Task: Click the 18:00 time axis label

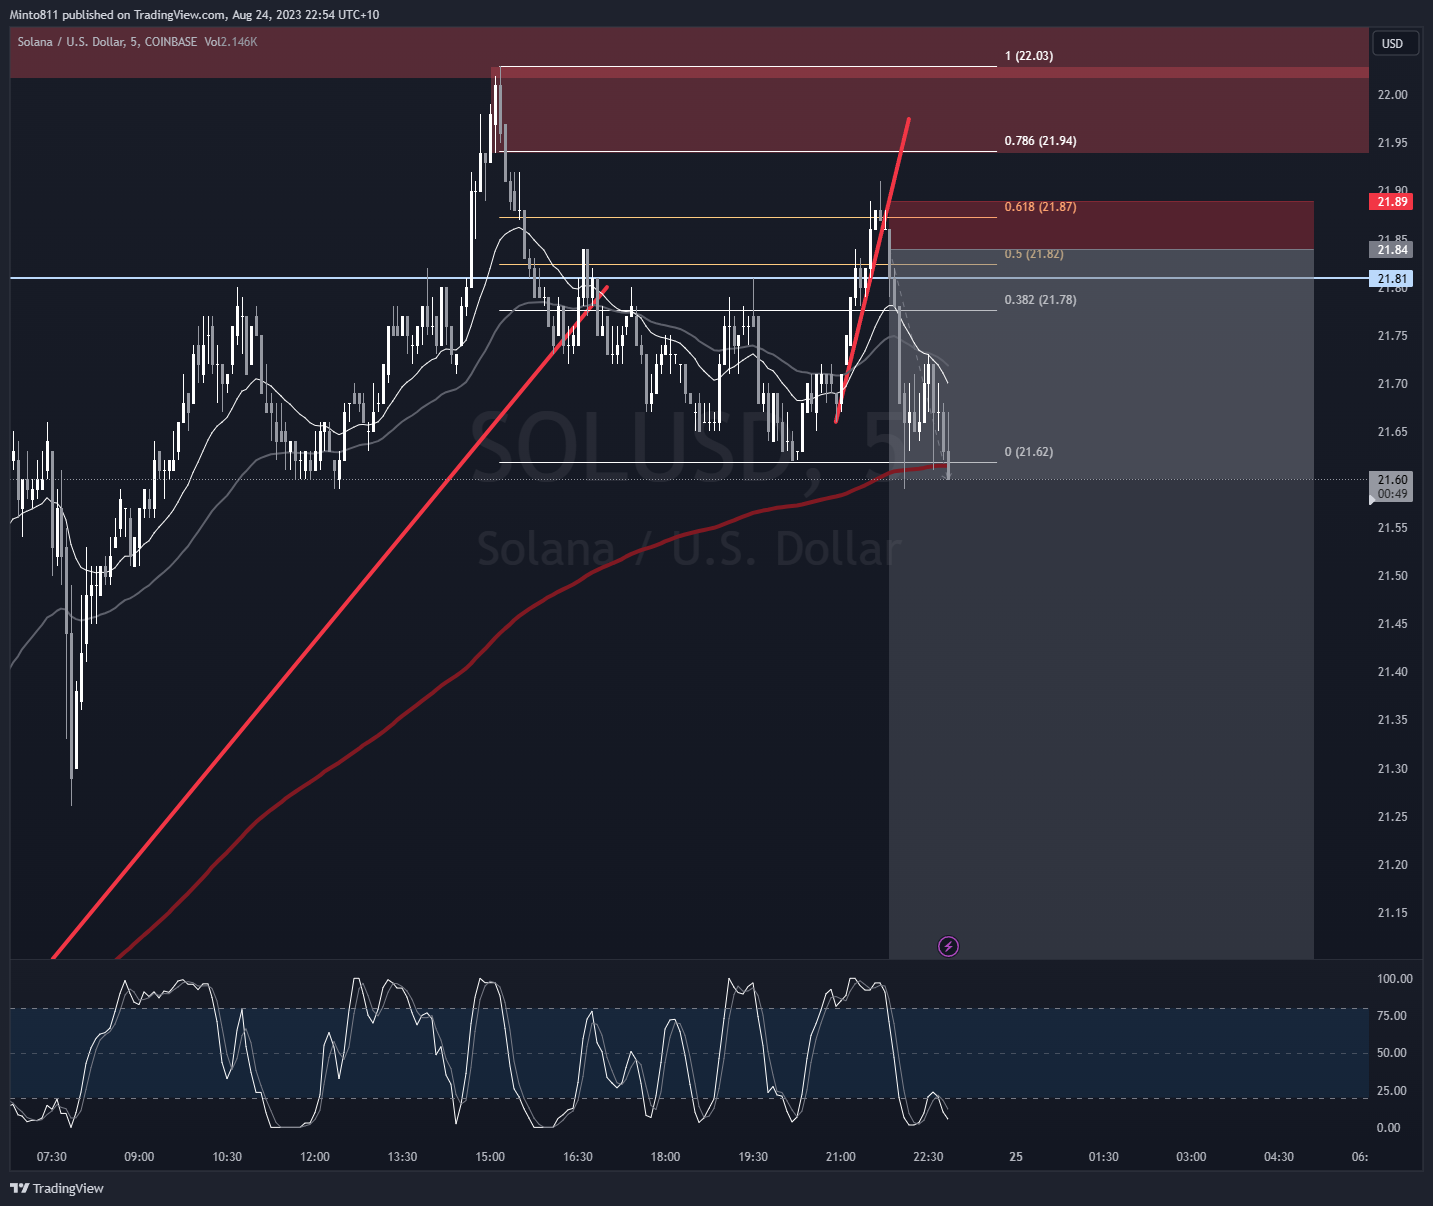Action: tap(665, 1157)
